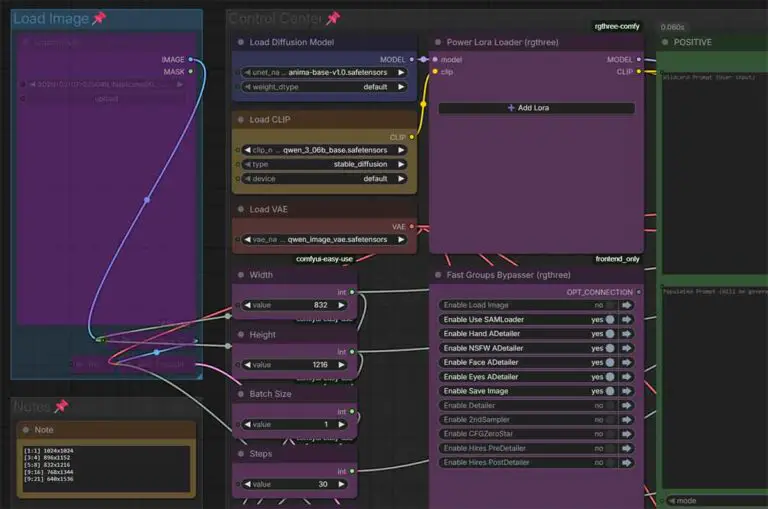Click the pin icon on Control Center group
This screenshot has width=768, height=509.
pos(333,19)
